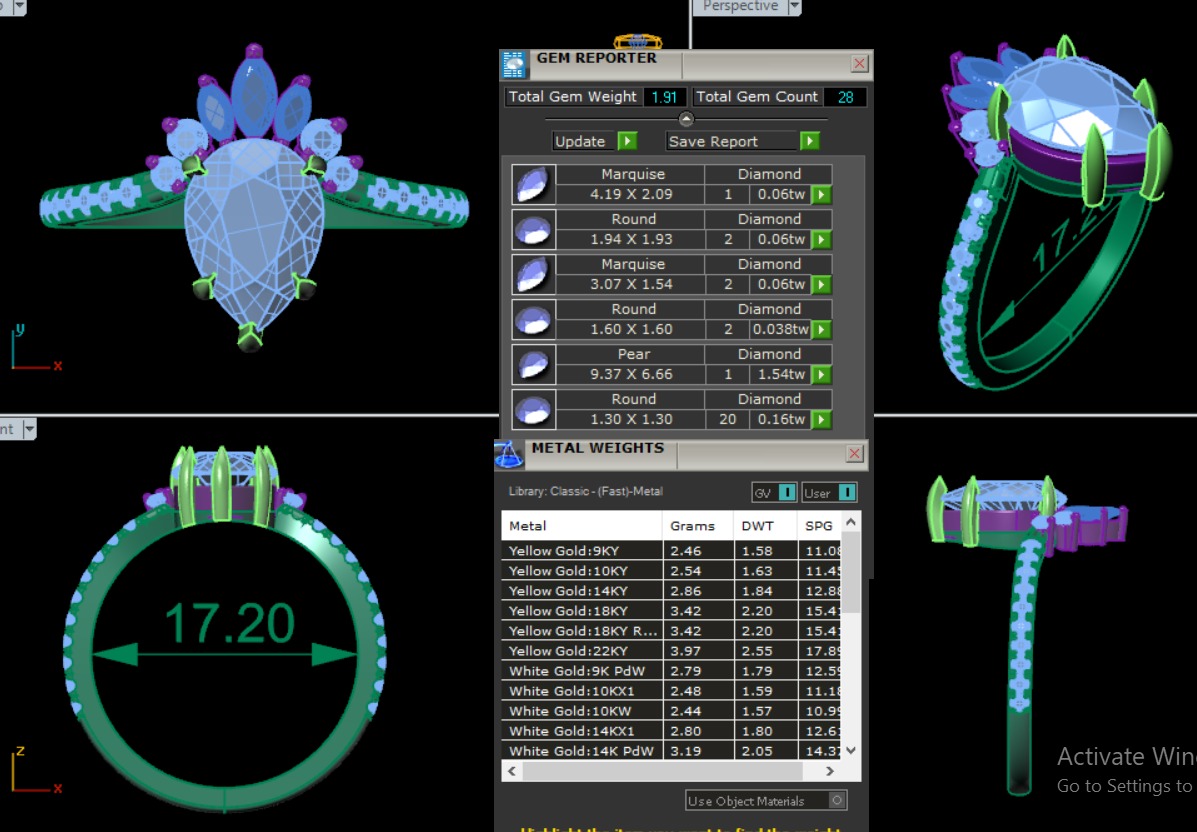Click the Round 1.60 X 1.60 gem thumbnail
The width and height of the screenshot is (1197, 832).
coord(533,320)
